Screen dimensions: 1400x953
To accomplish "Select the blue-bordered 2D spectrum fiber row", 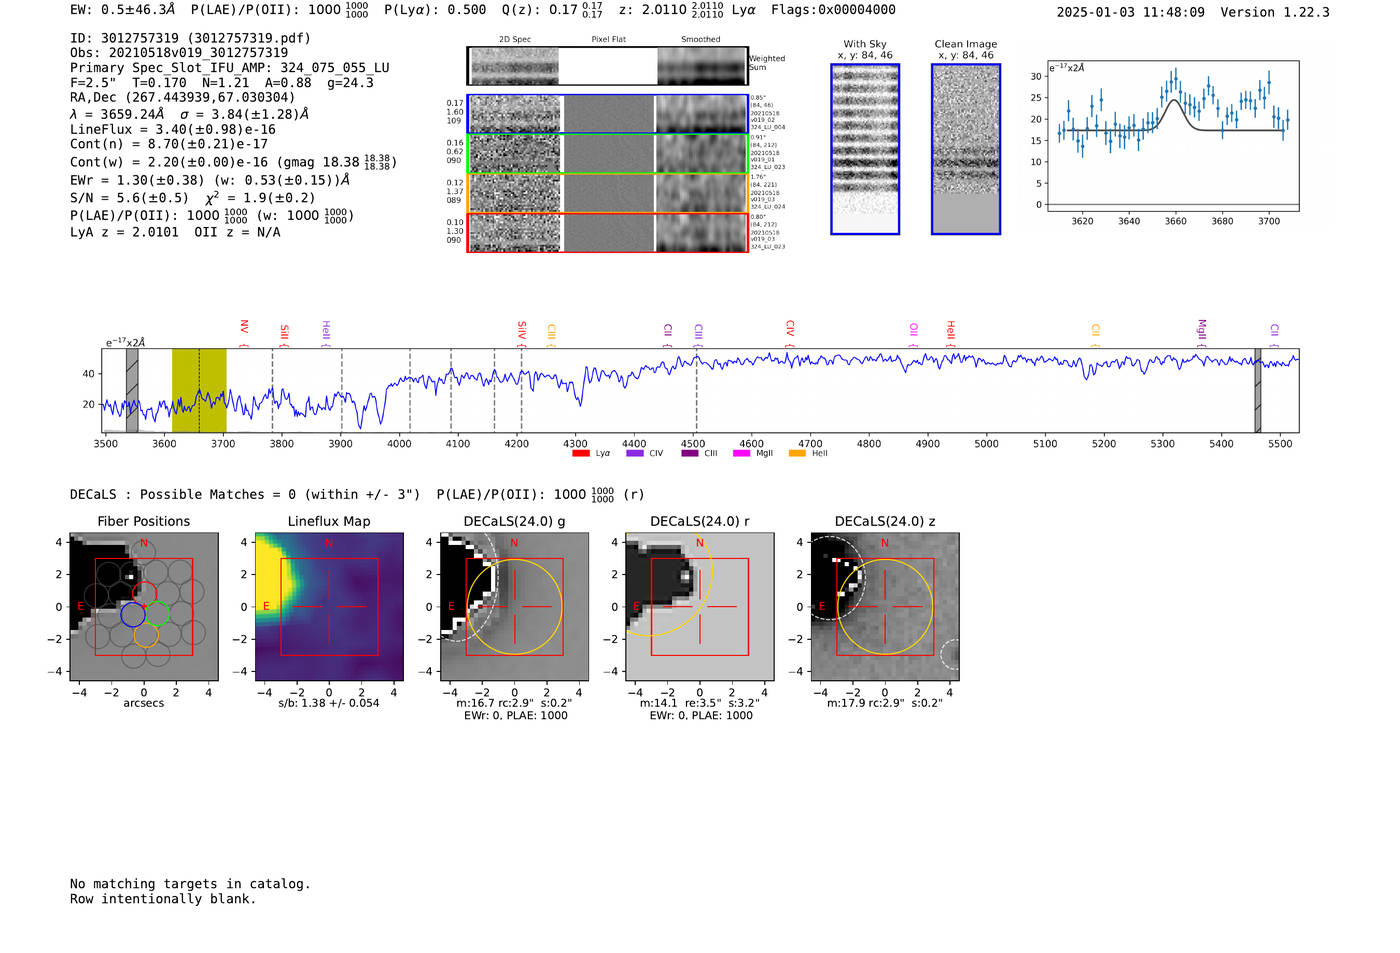I will point(608,114).
